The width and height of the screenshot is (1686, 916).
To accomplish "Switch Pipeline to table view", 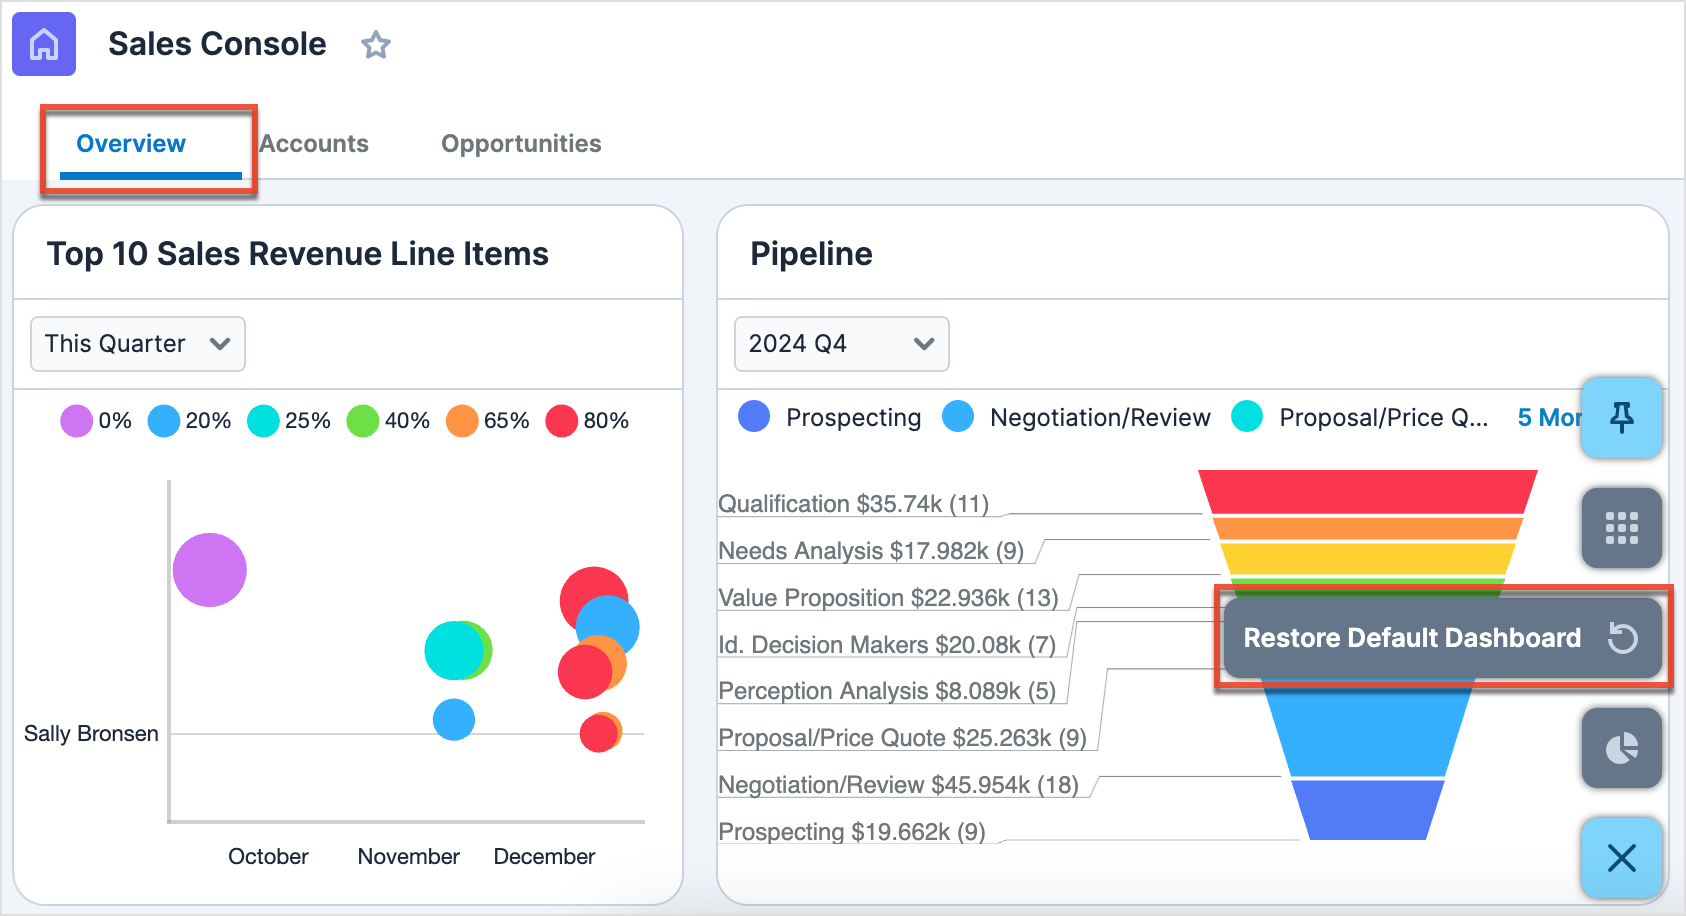I will click(1621, 528).
